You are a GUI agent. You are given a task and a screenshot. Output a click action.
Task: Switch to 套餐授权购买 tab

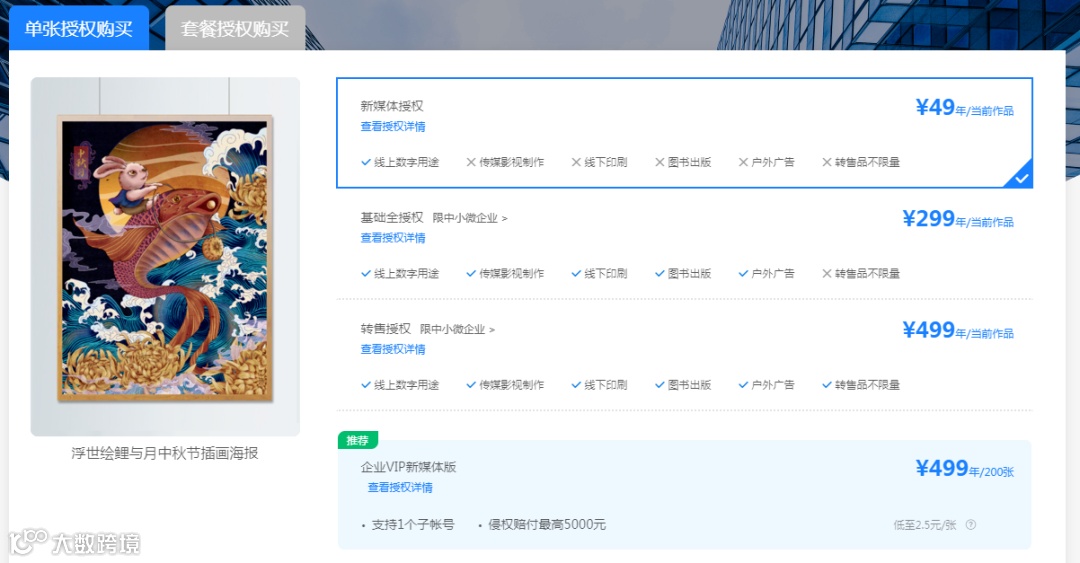click(x=235, y=28)
